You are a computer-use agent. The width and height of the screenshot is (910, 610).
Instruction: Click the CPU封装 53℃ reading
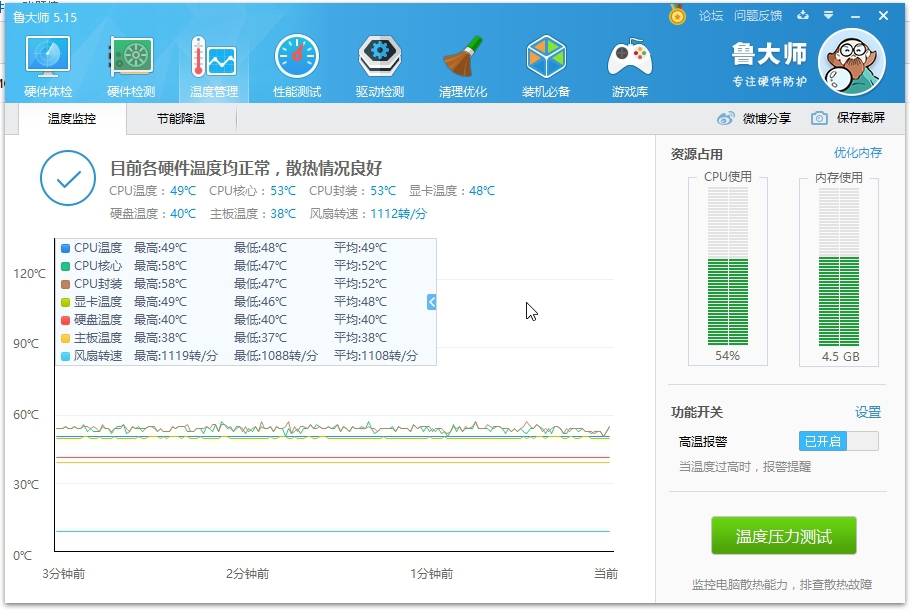click(x=382, y=190)
